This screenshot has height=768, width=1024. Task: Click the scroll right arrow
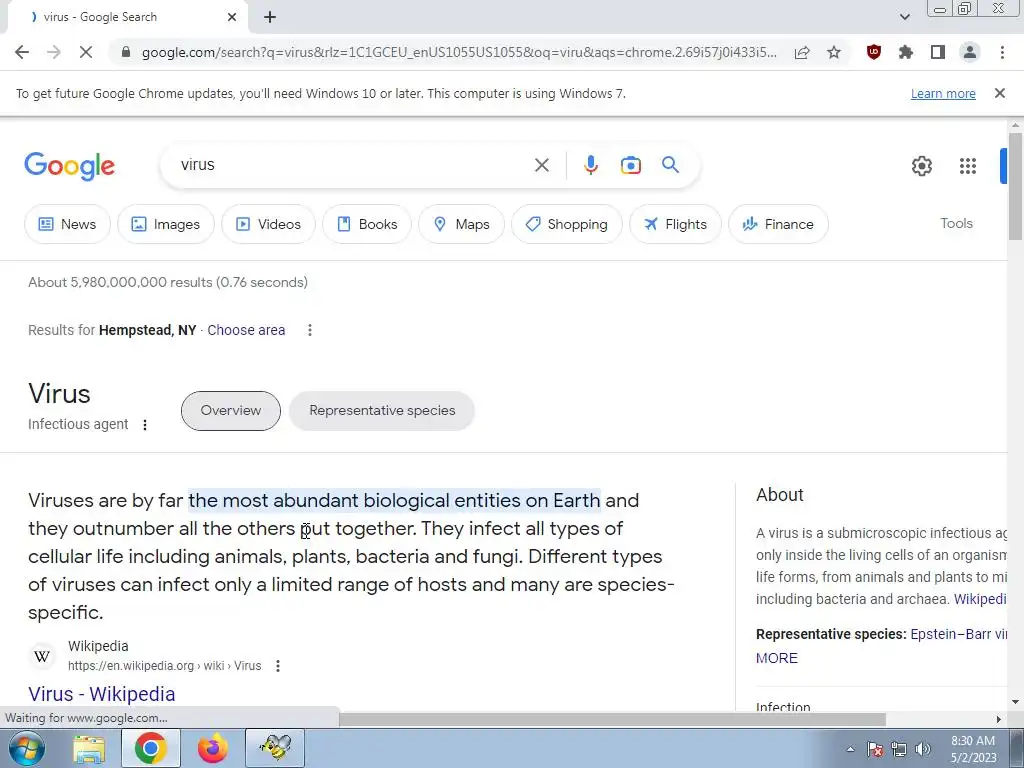point(999,719)
